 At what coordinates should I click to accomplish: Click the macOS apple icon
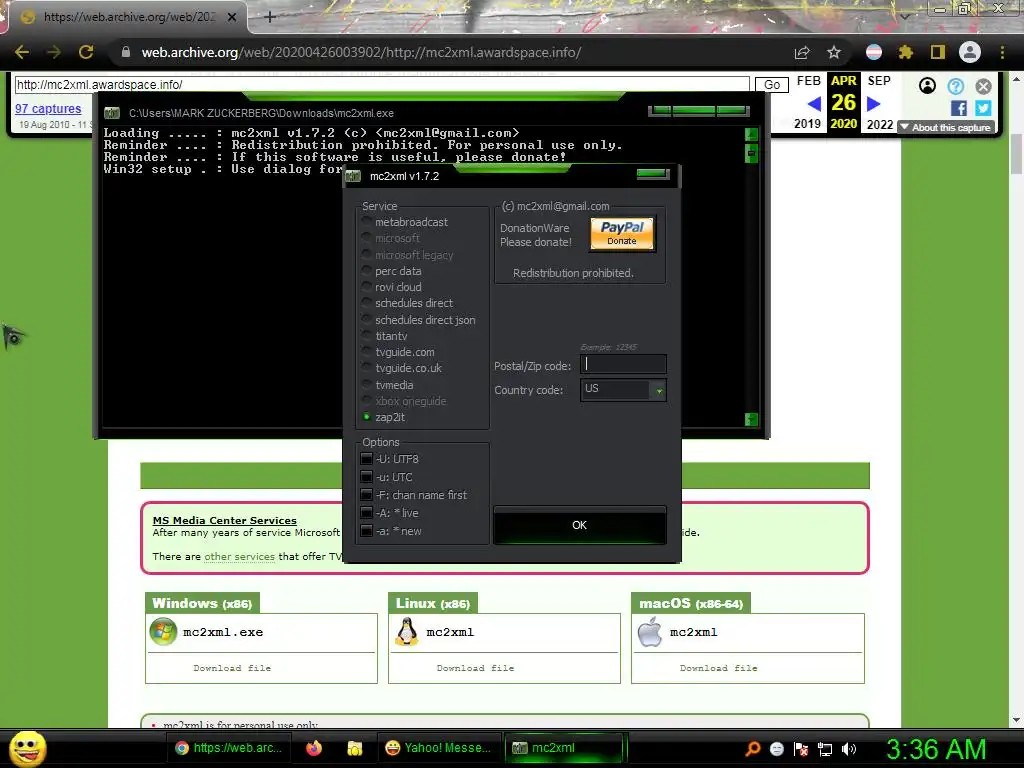point(650,632)
